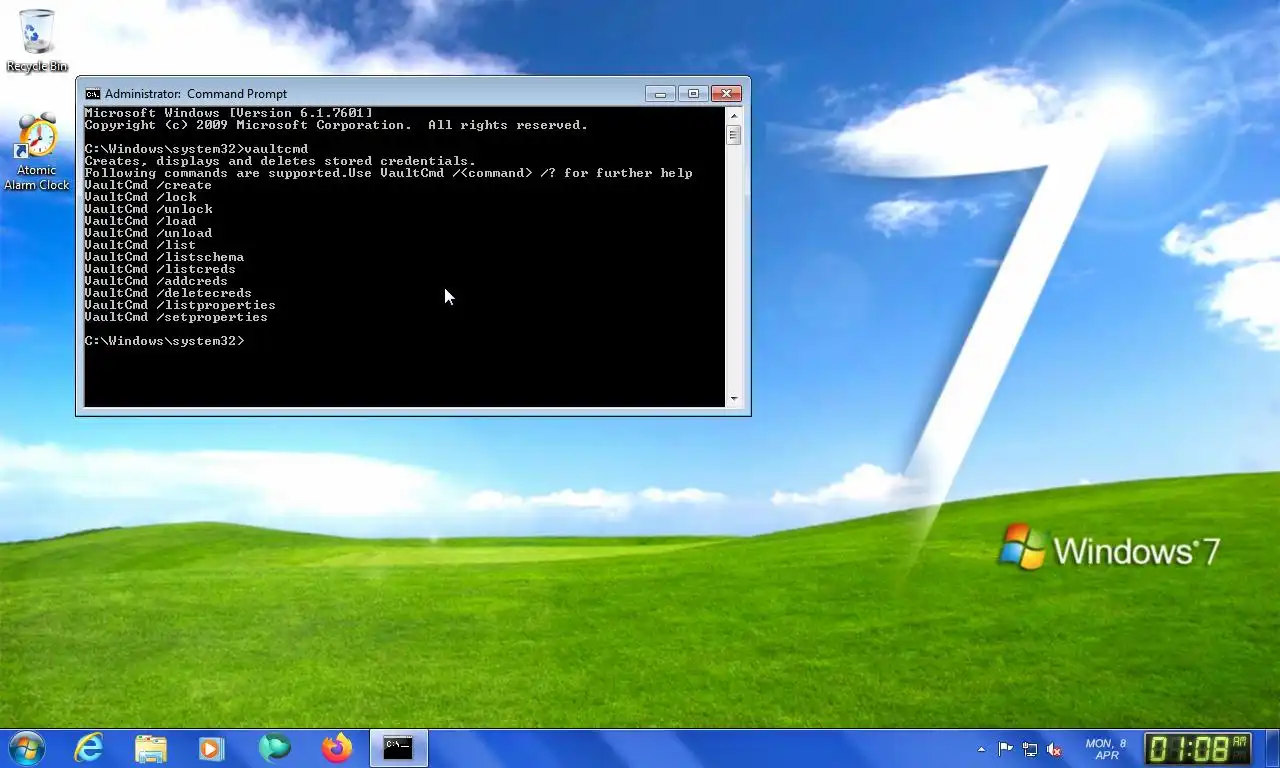Click the 'VaultCmd /listschema' line
The width and height of the screenshot is (1280, 768).
pos(164,257)
